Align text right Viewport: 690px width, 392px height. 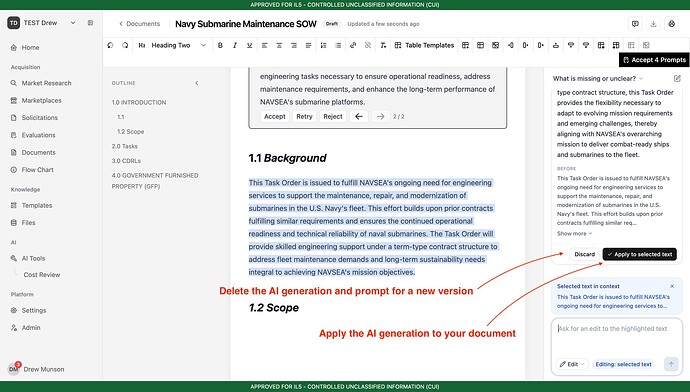pyautogui.click(x=294, y=45)
